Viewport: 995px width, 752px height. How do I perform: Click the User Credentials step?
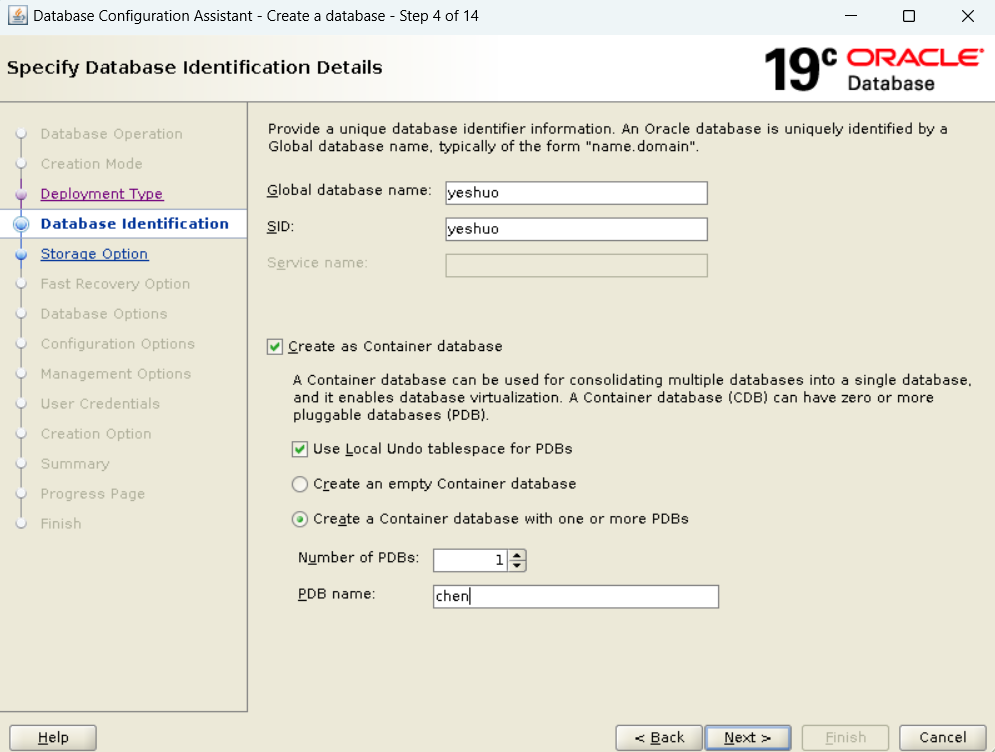tap(100, 404)
